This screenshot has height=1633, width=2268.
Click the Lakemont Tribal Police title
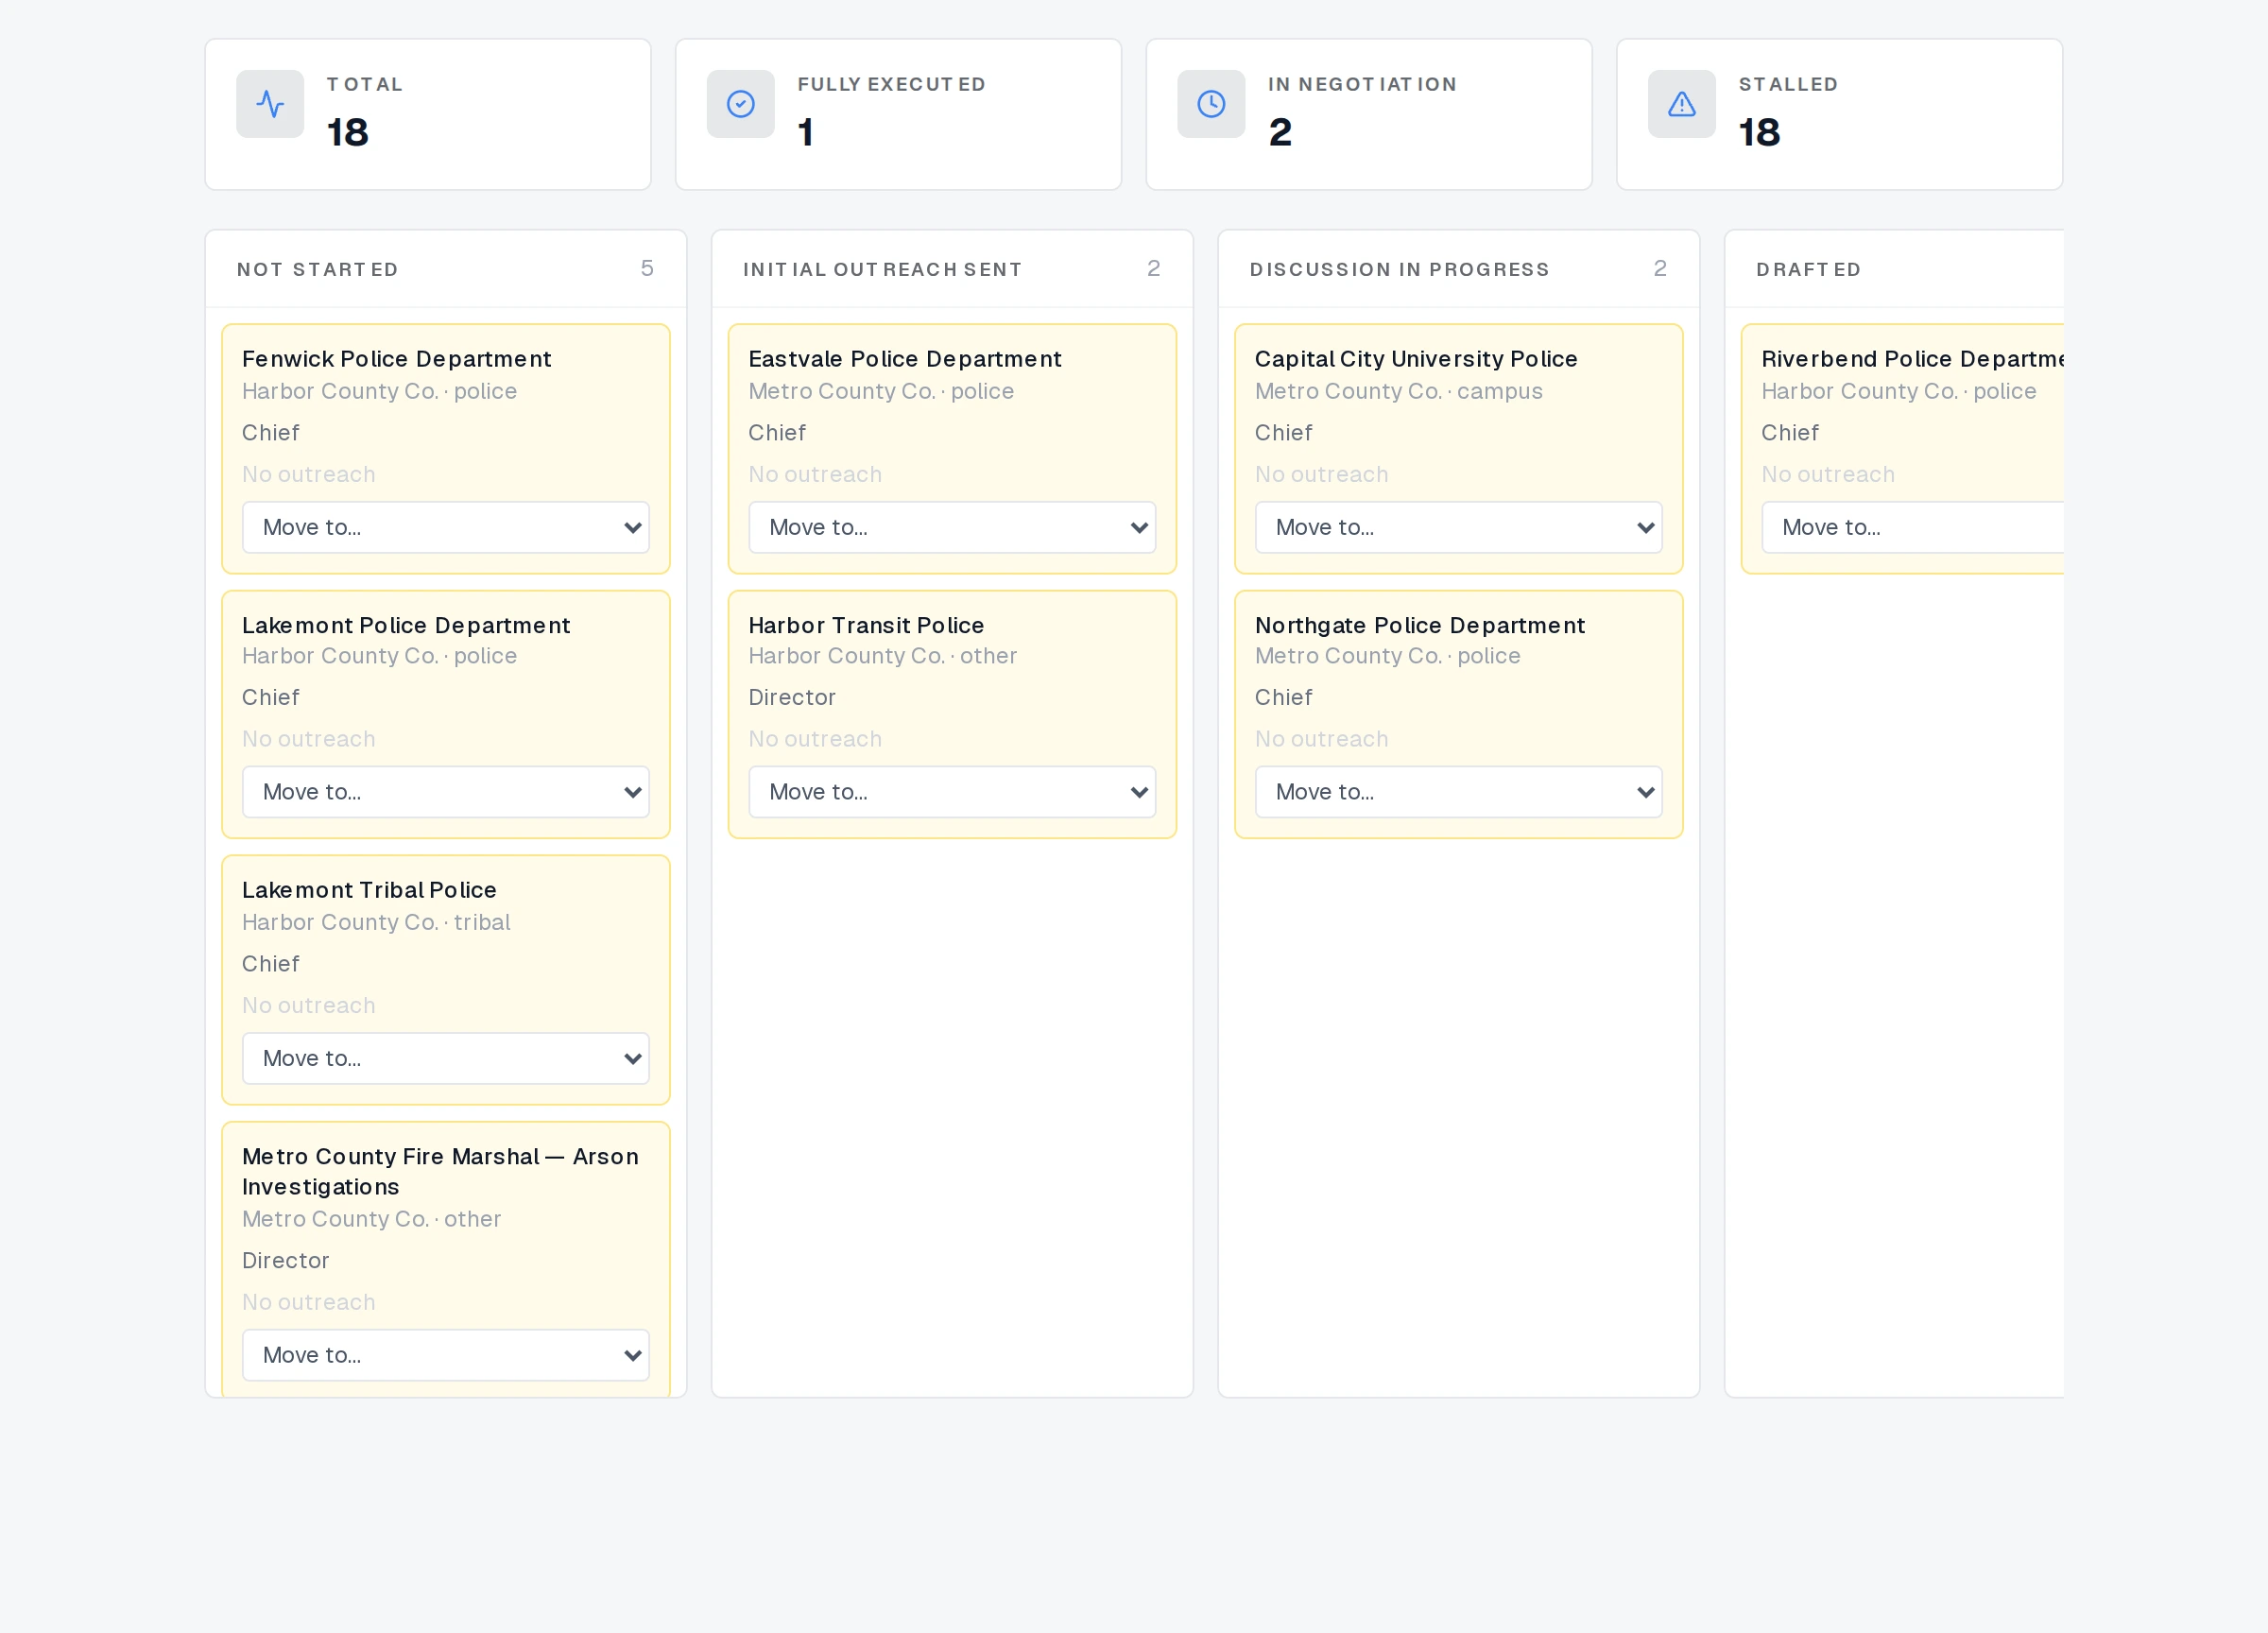(x=369, y=890)
